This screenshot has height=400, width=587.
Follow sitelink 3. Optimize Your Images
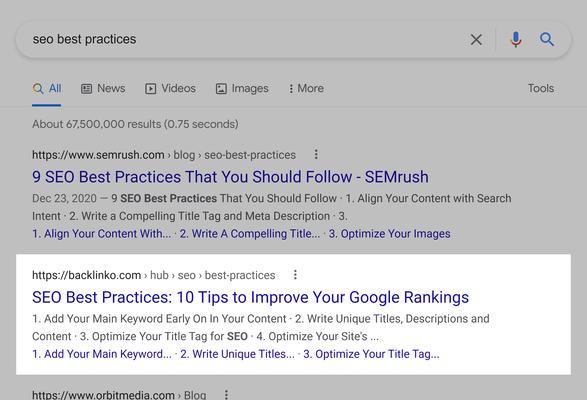[389, 234]
